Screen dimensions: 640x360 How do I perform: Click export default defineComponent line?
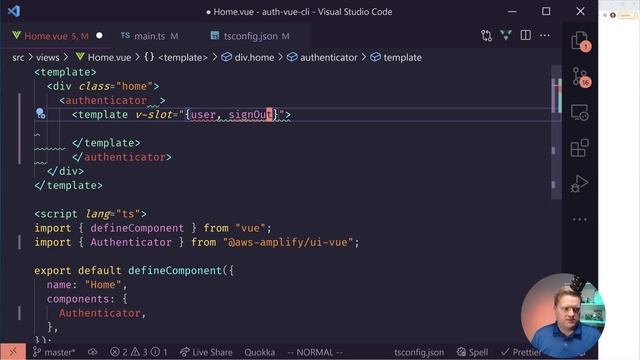point(134,271)
